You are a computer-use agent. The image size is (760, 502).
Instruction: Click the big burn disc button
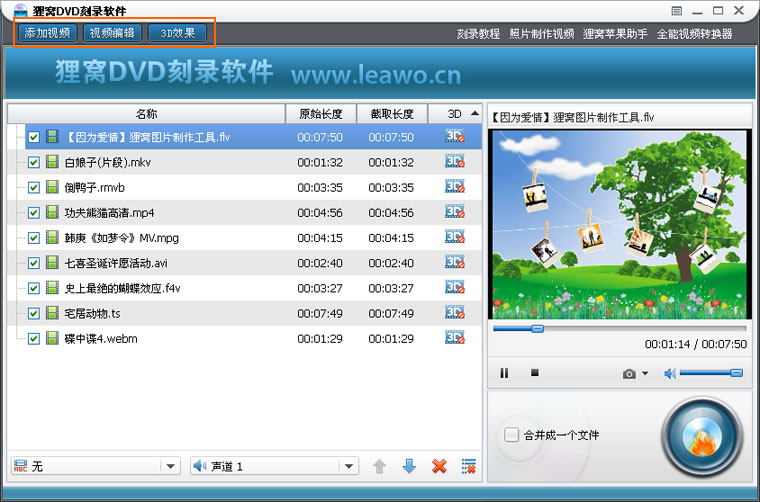coord(702,437)
